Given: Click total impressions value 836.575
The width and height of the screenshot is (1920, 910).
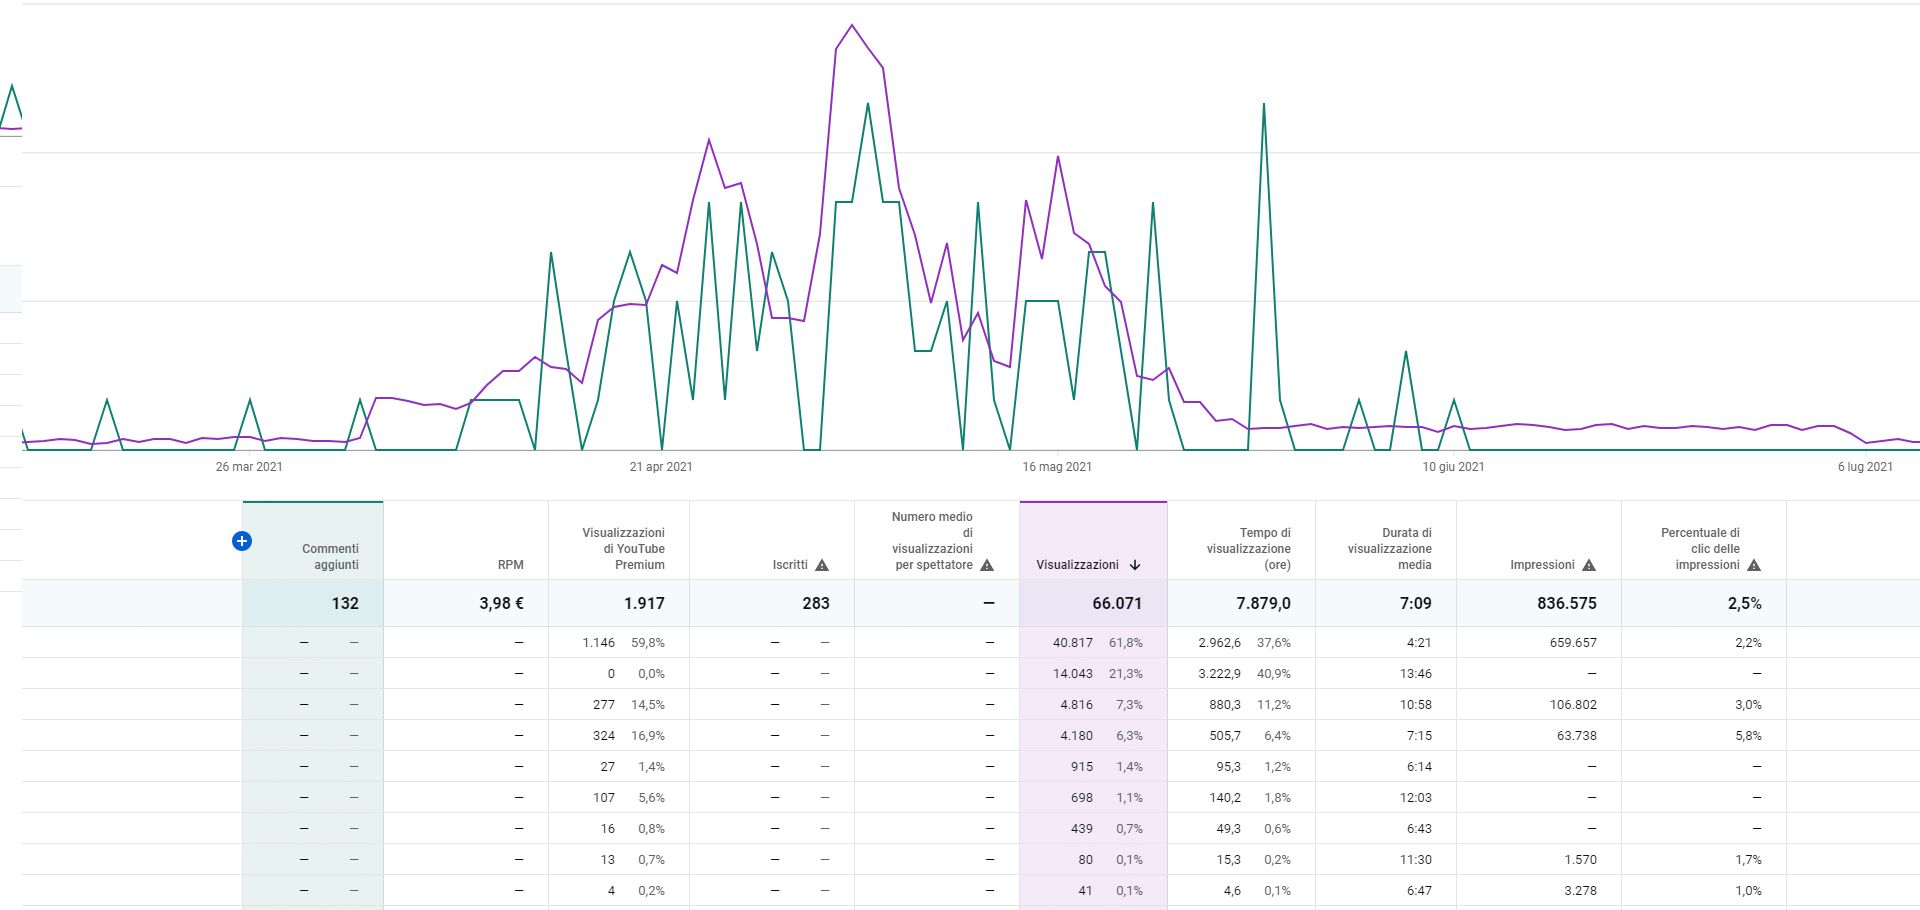Looking at the screenshot, I should (x=1567, y=603).
